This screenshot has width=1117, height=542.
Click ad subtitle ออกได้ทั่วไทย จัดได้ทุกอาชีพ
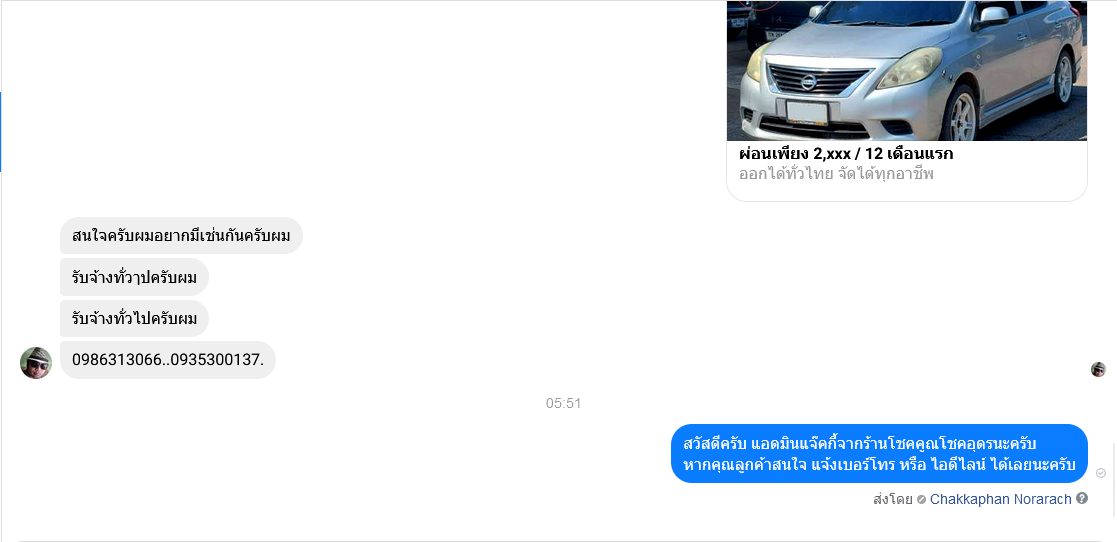pyautogui.click(x=836, y=174)
